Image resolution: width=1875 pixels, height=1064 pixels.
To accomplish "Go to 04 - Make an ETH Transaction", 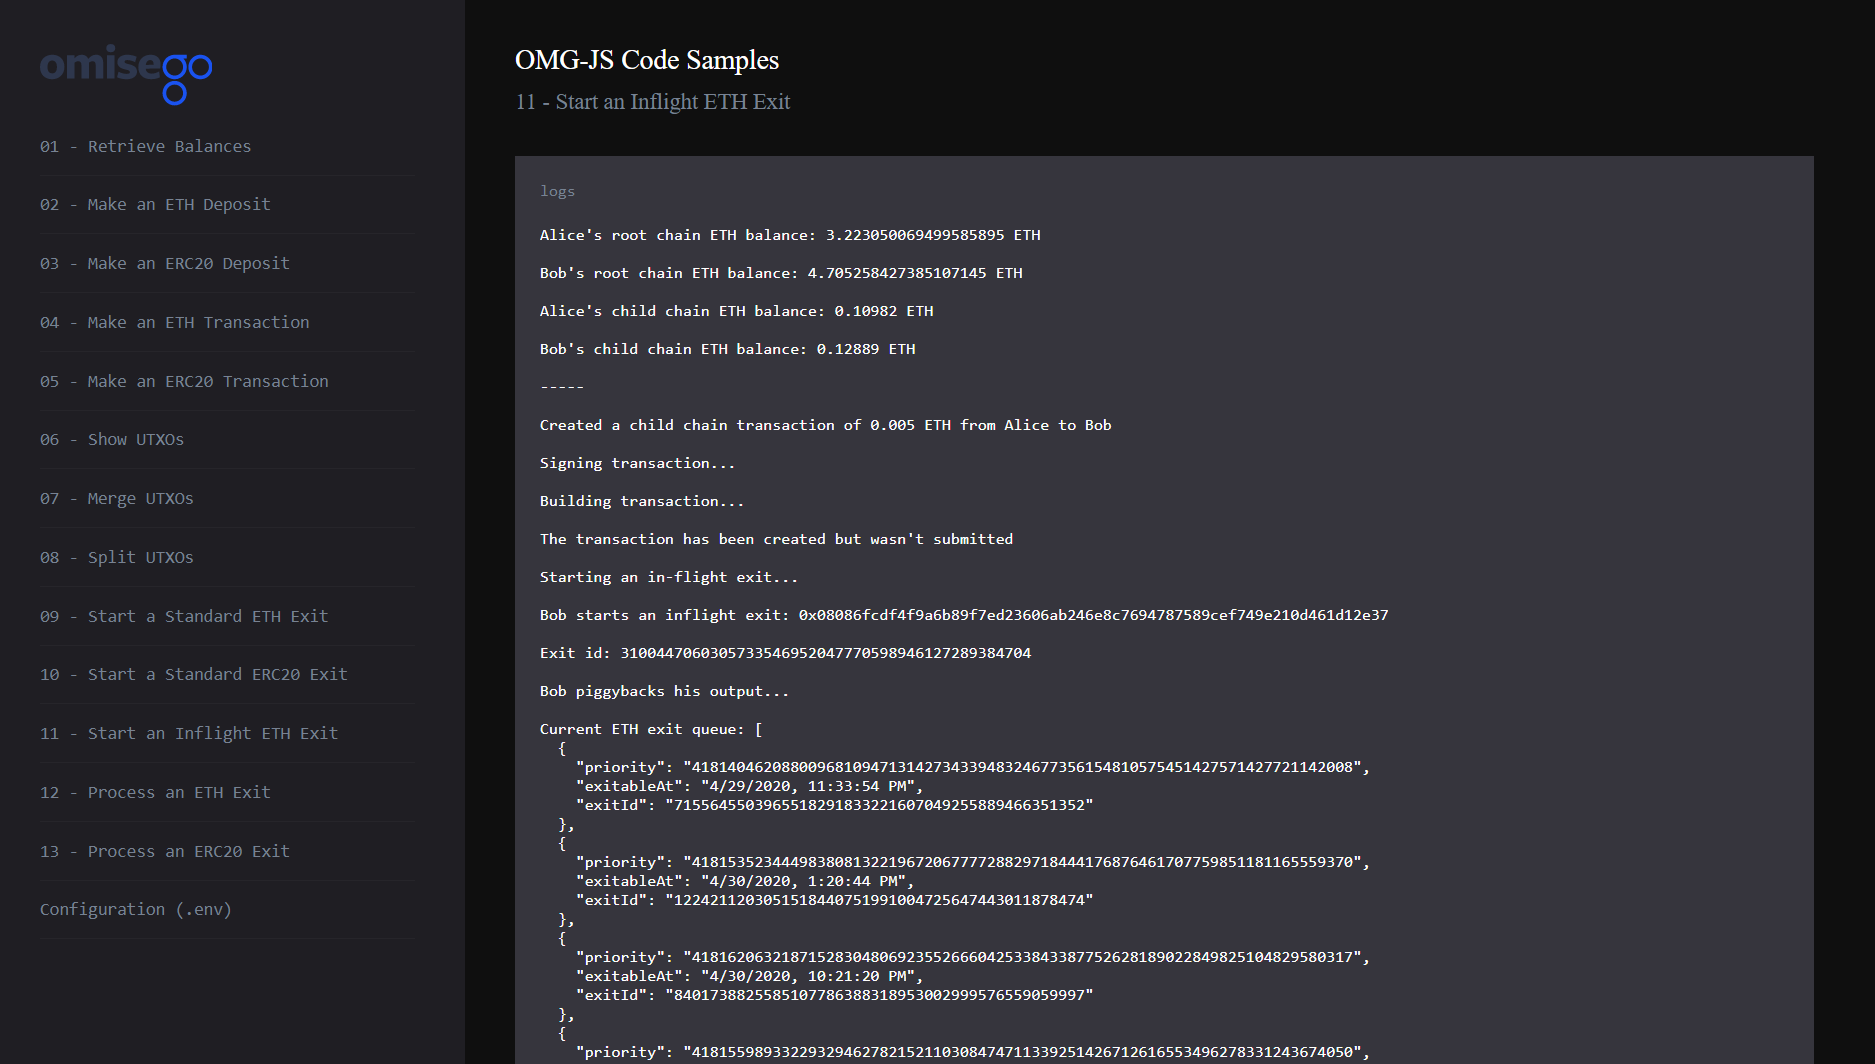I will [x=175, y=322].
